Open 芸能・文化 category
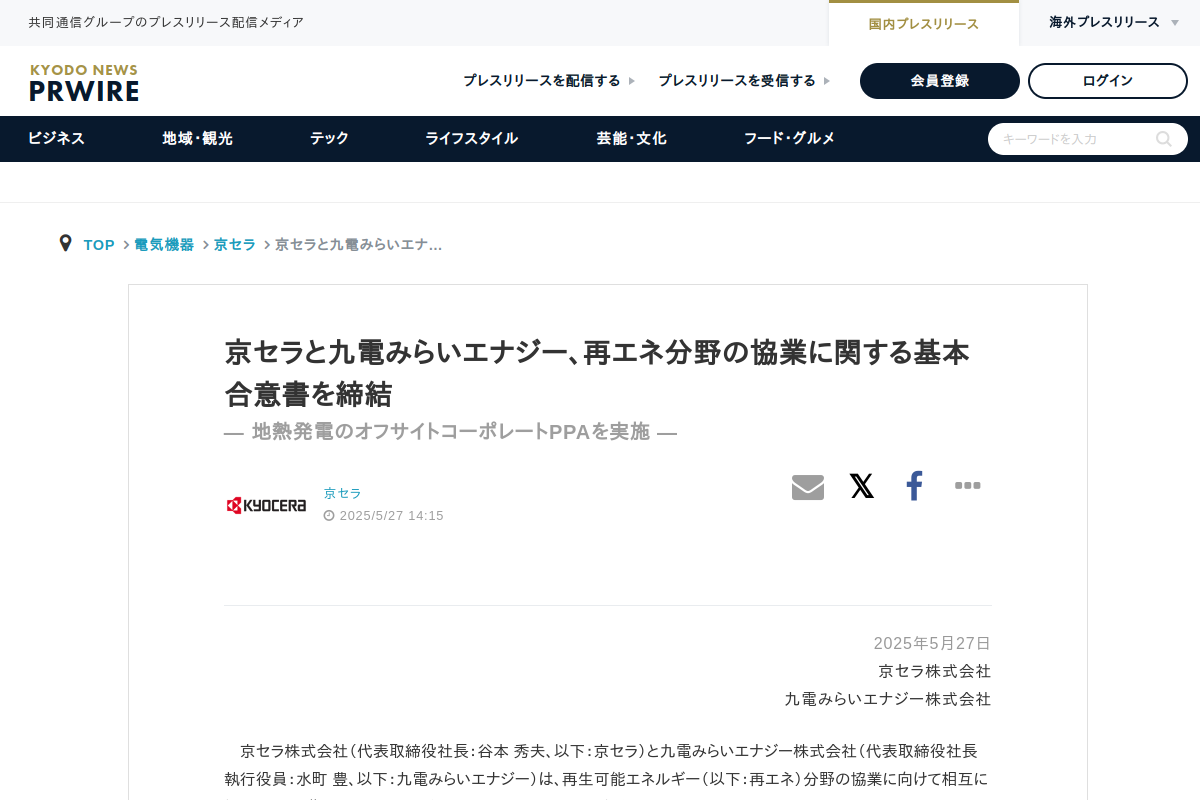This screenshot has height=800, width=1200. tap(631, 139)
